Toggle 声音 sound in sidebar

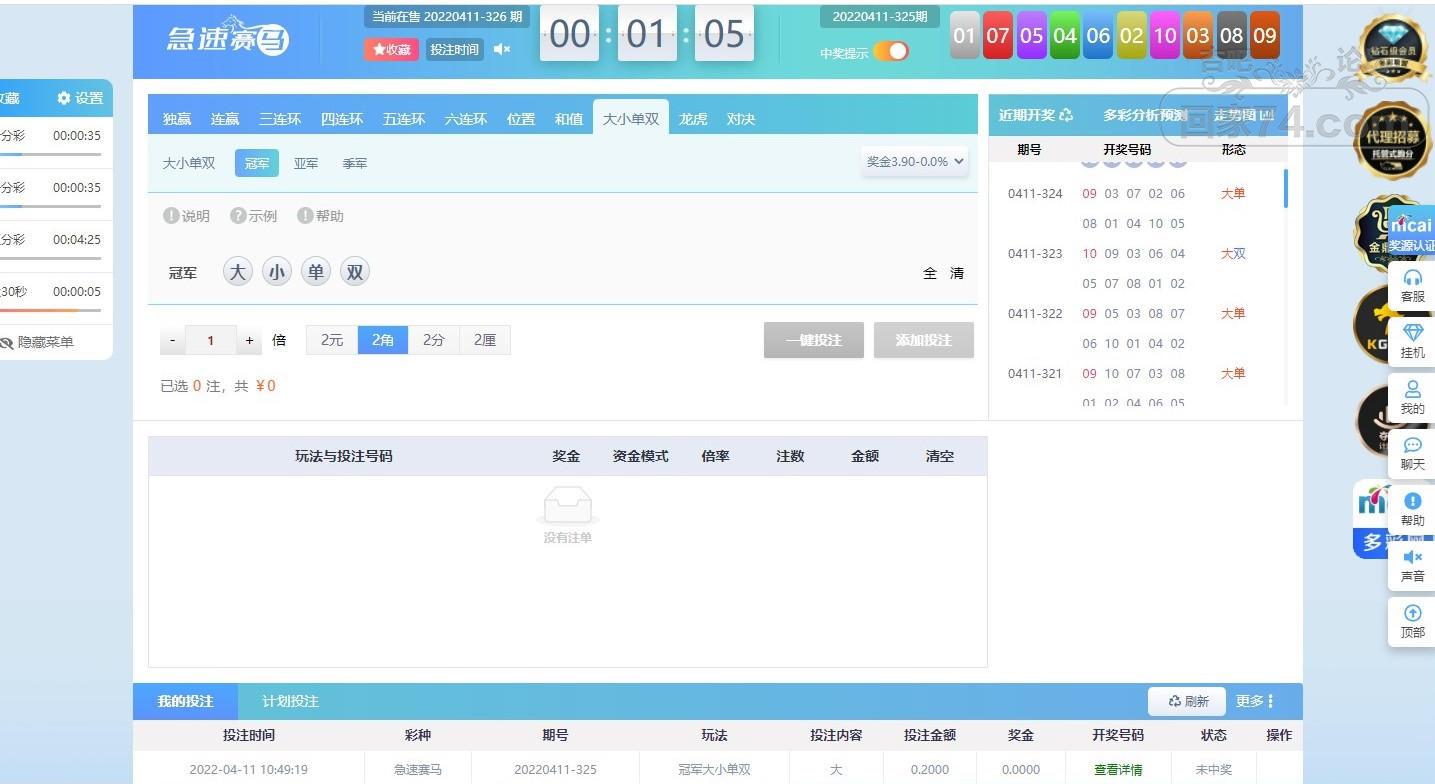pyautogui.click(x=1413, y=565)
